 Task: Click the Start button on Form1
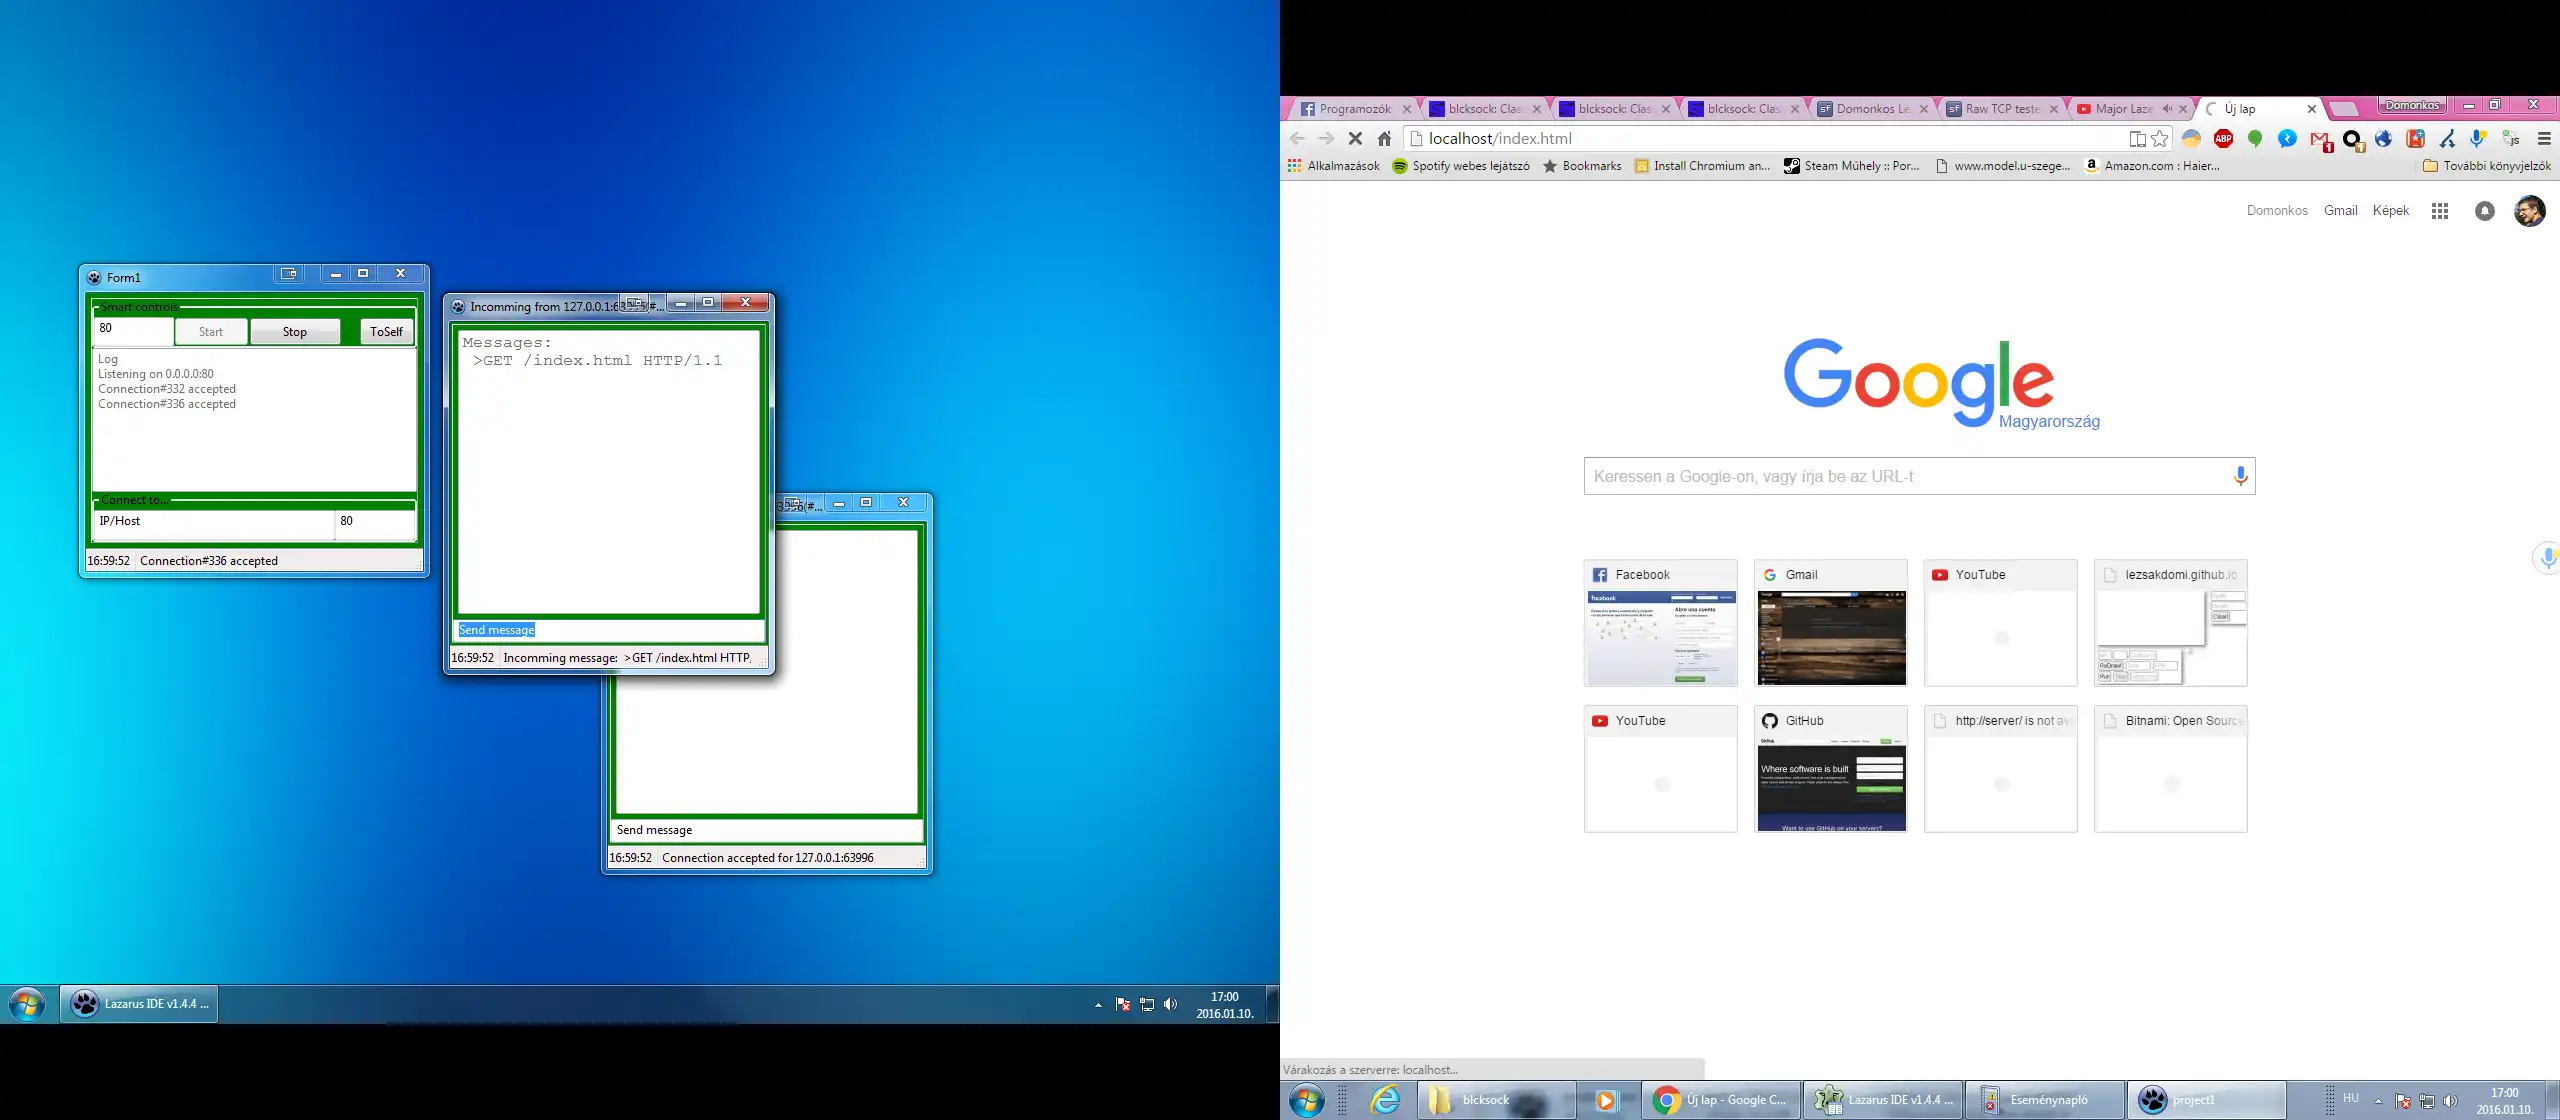(211, 331)
